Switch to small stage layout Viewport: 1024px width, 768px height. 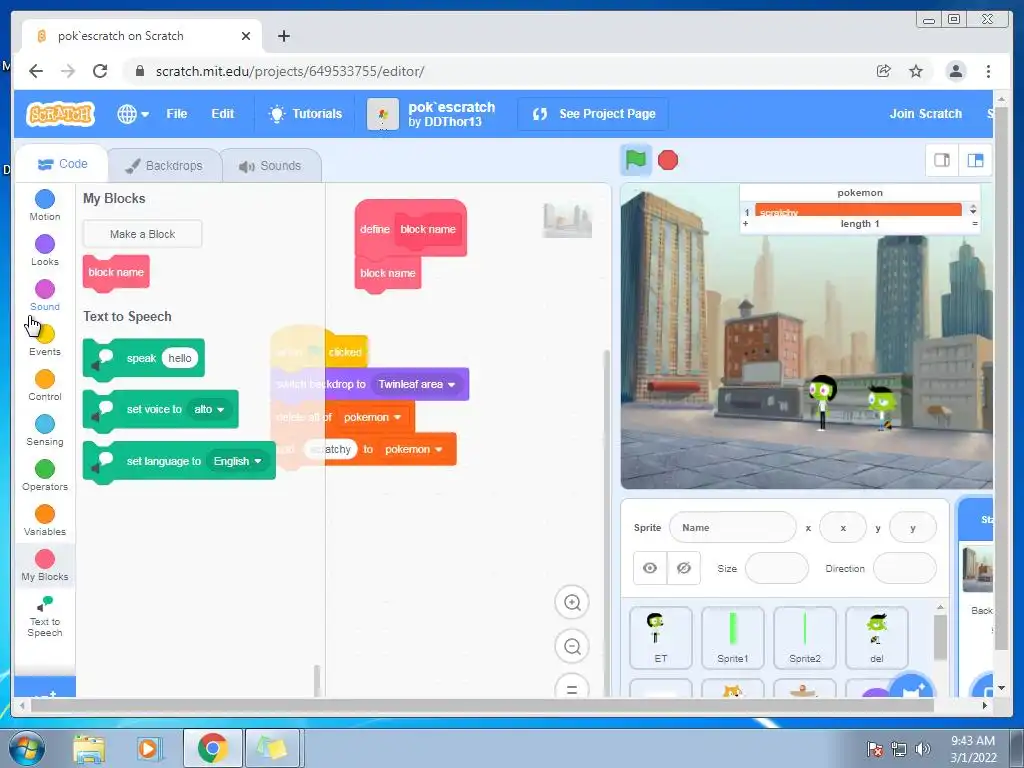[x=942, y=160]
